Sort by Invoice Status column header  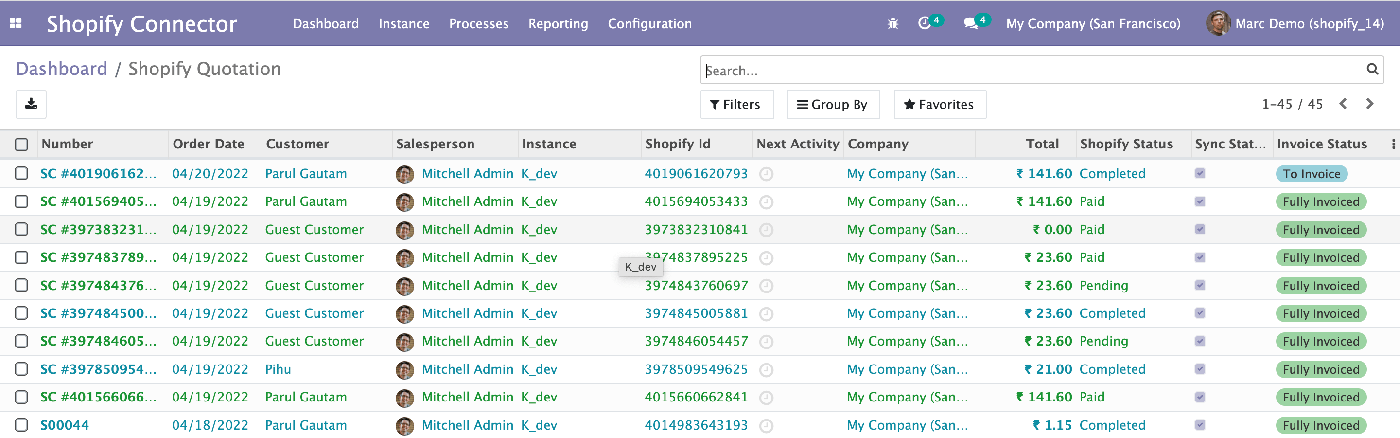[x=1322, y=144]
